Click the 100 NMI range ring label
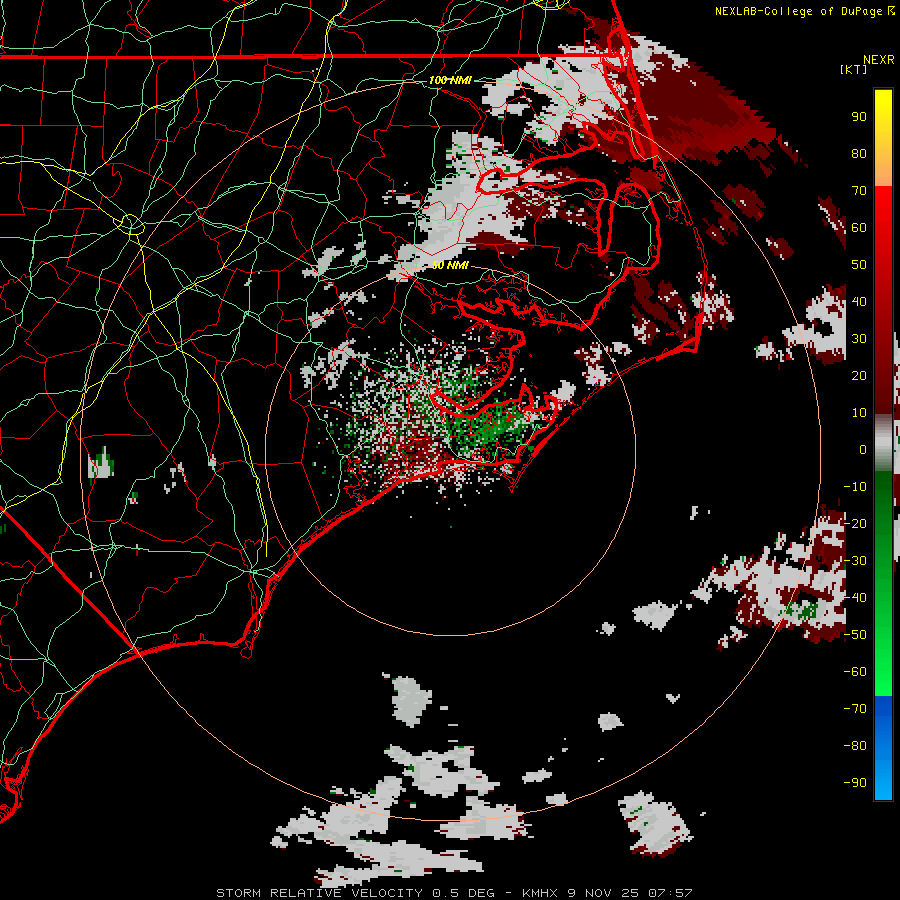Image resolution: width=900 pixels, height=900 pixels. pos(450,80)
